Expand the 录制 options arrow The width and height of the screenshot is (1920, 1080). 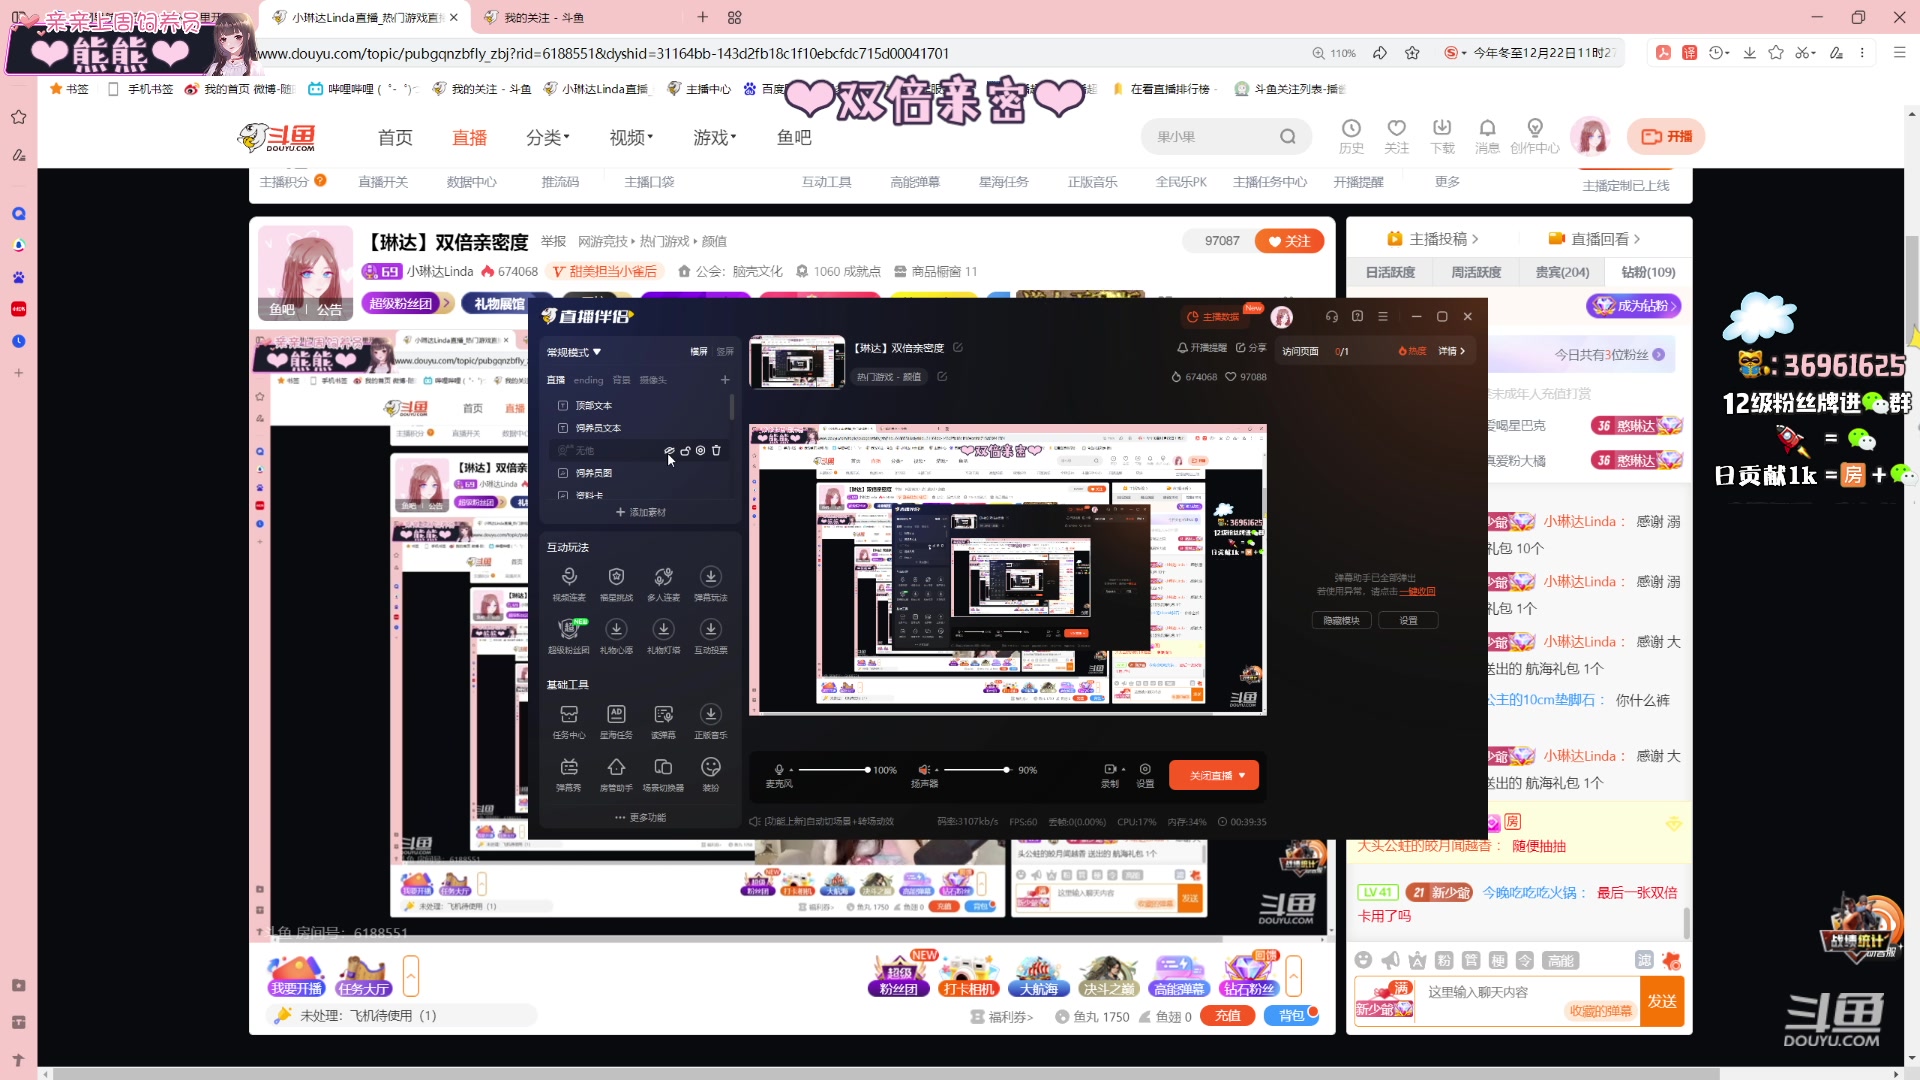(x=1123, y=769)
